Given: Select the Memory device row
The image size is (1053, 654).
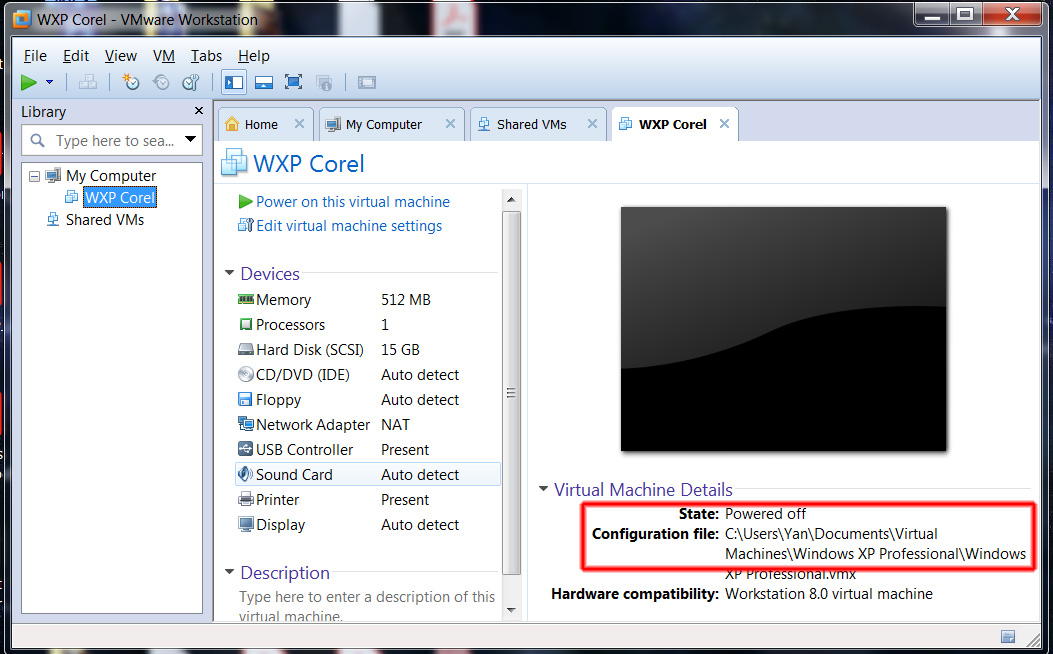Looking at the screenshot, I should (x=367, y=299).
